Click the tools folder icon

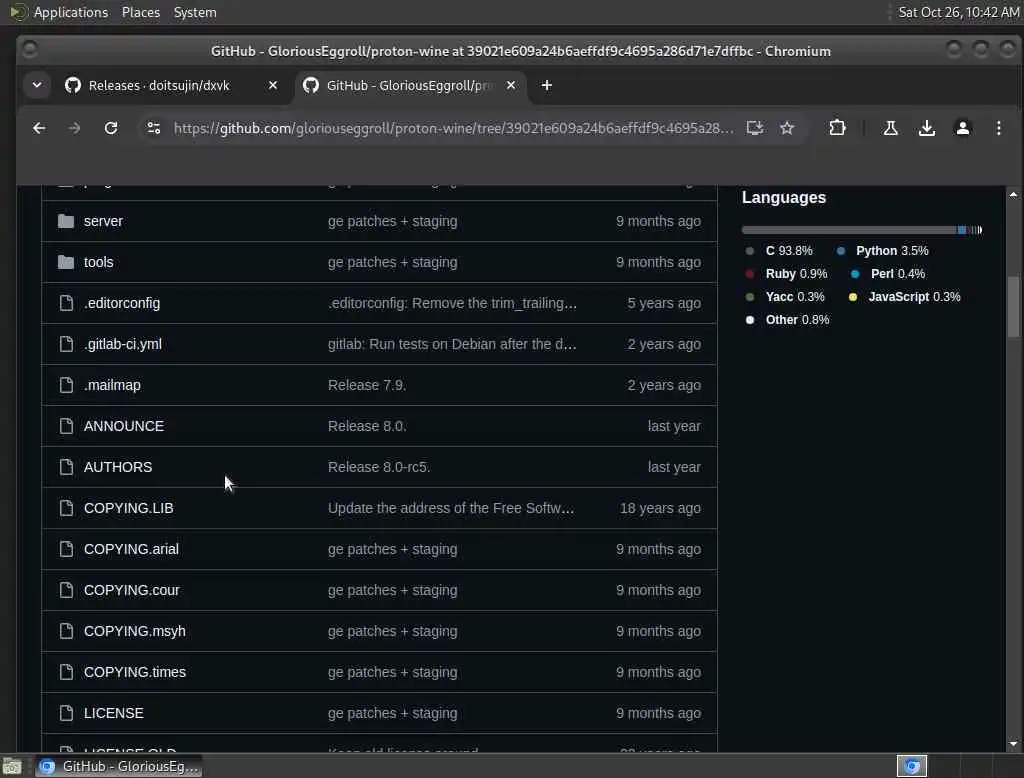66,263
